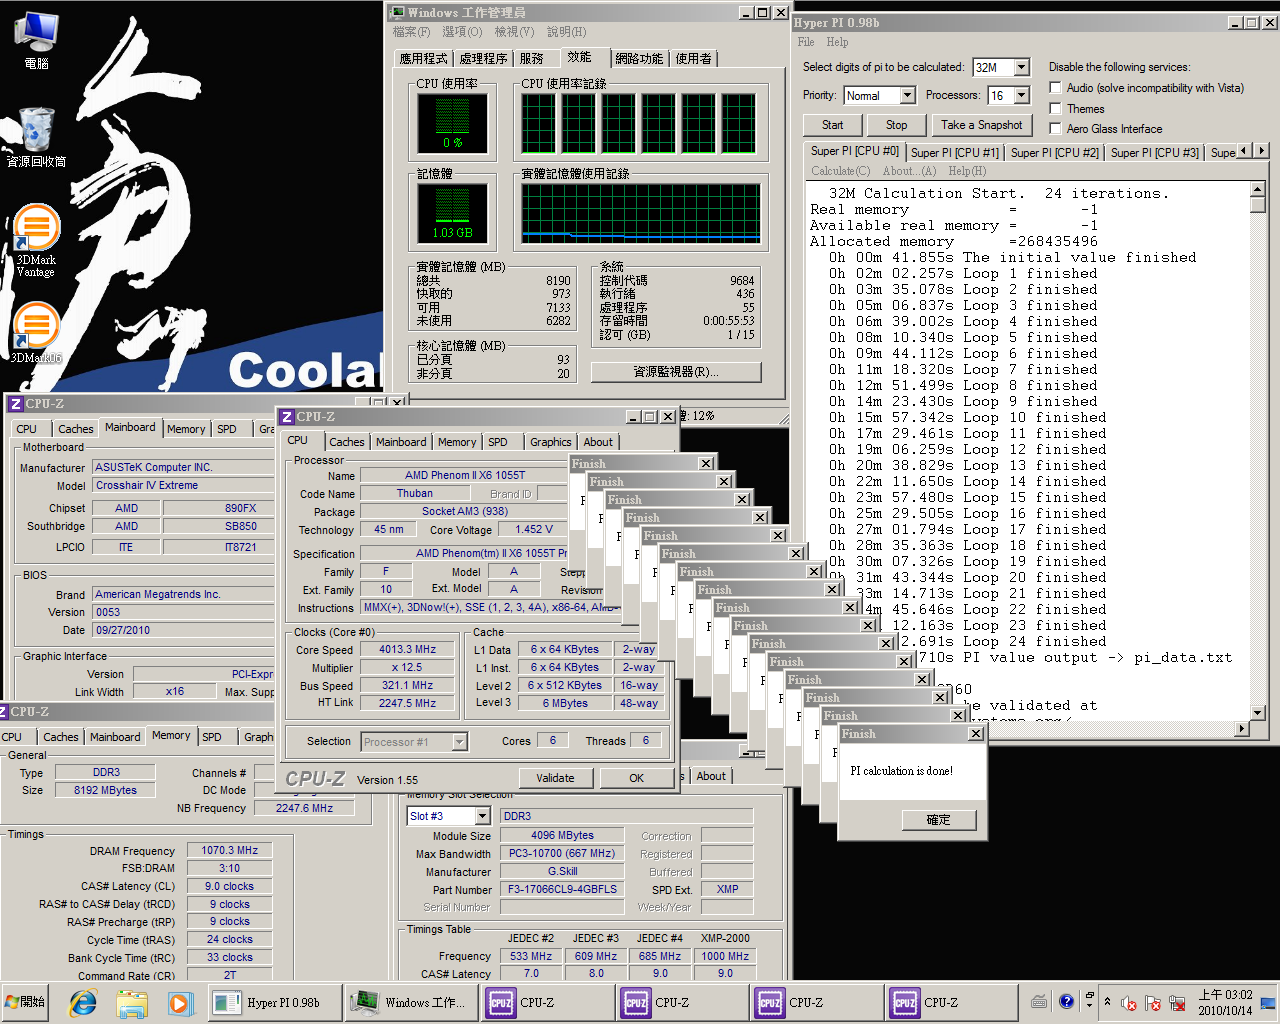Open Task Manager options menu
This screenshot has height=1024, width=1280.
click(462, 32)
